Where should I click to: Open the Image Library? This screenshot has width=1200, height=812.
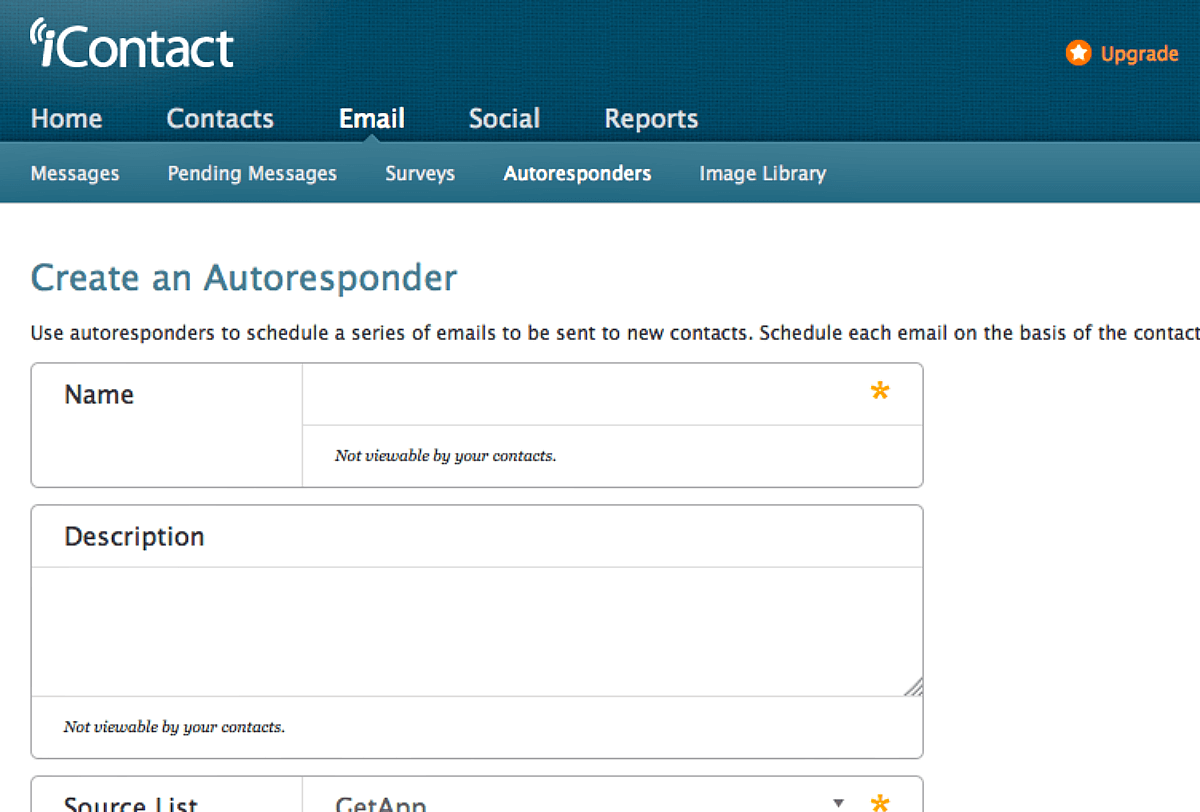tap(762, 172)
